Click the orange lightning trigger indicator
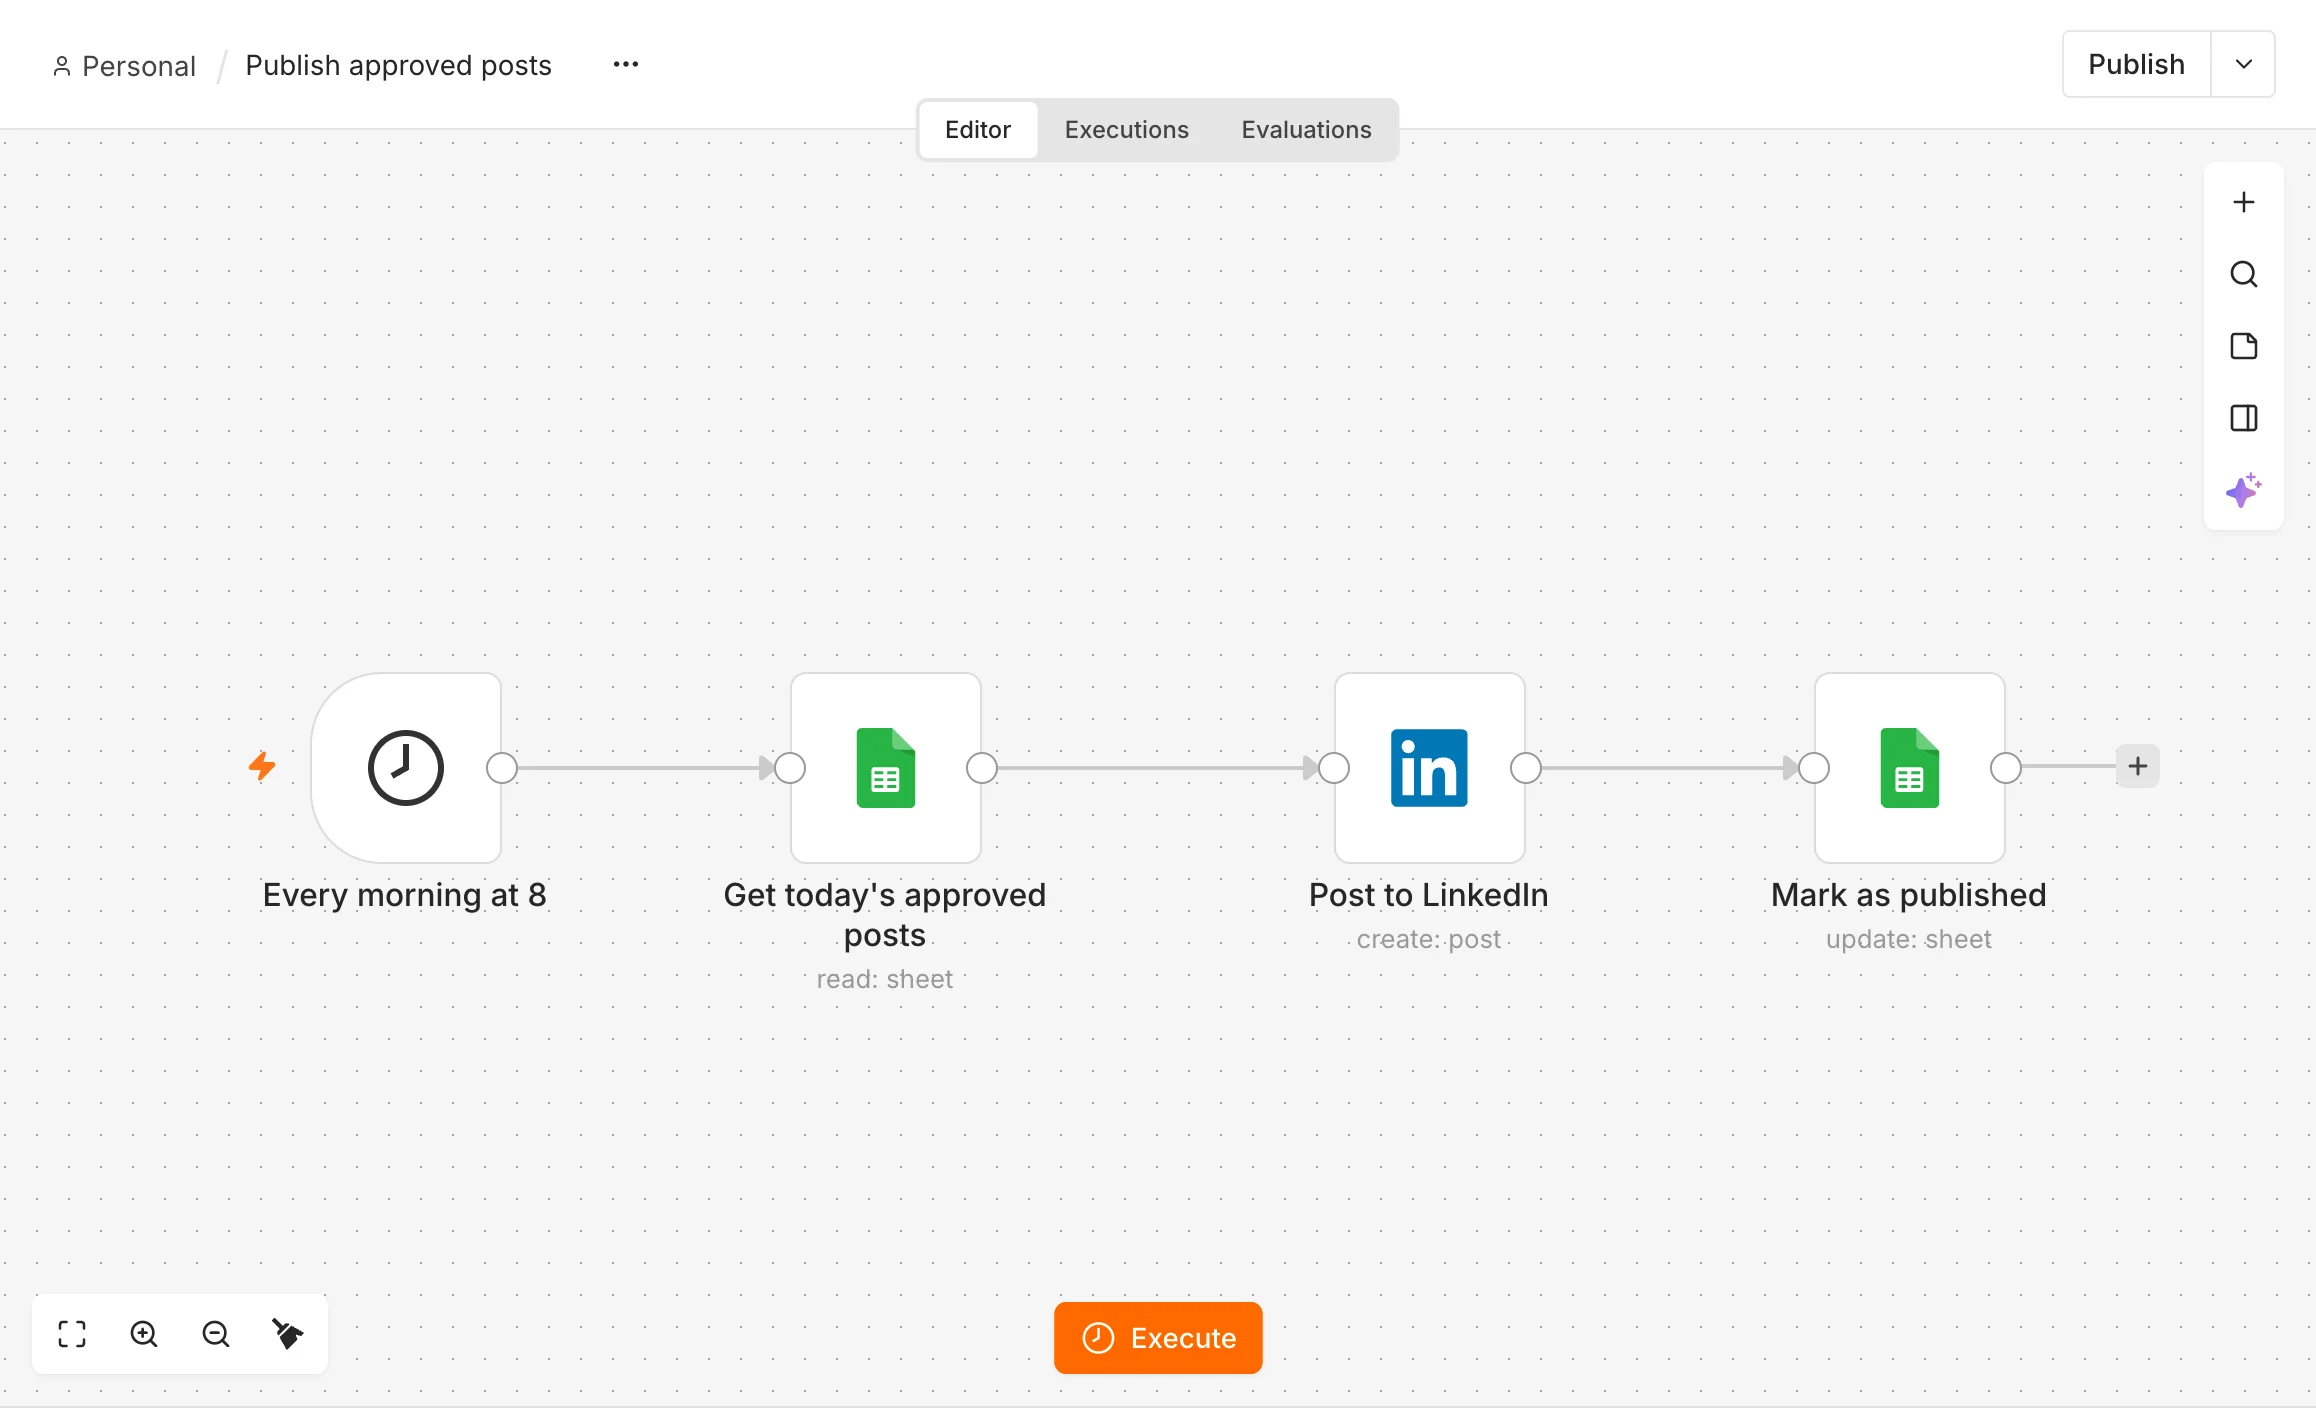 (x=262, y=766)
